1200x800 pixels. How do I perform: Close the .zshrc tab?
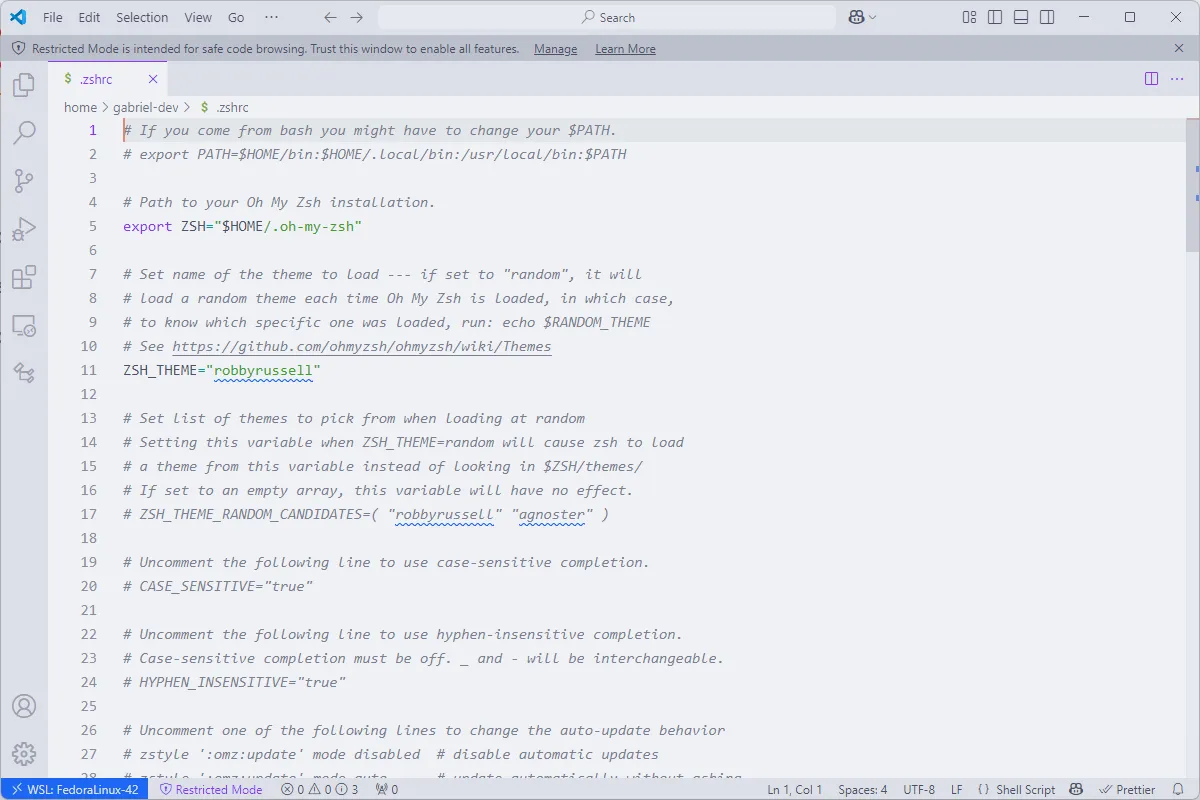tap(153, 78)
